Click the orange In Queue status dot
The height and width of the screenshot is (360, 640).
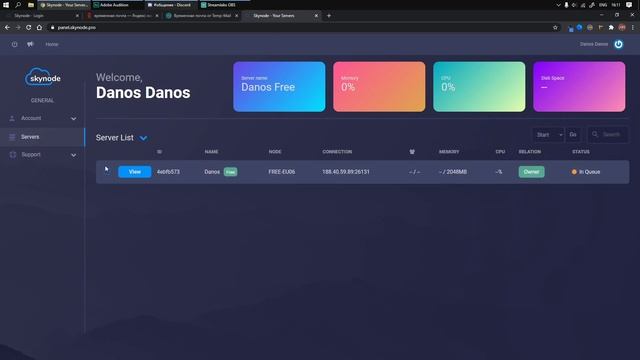574,172
